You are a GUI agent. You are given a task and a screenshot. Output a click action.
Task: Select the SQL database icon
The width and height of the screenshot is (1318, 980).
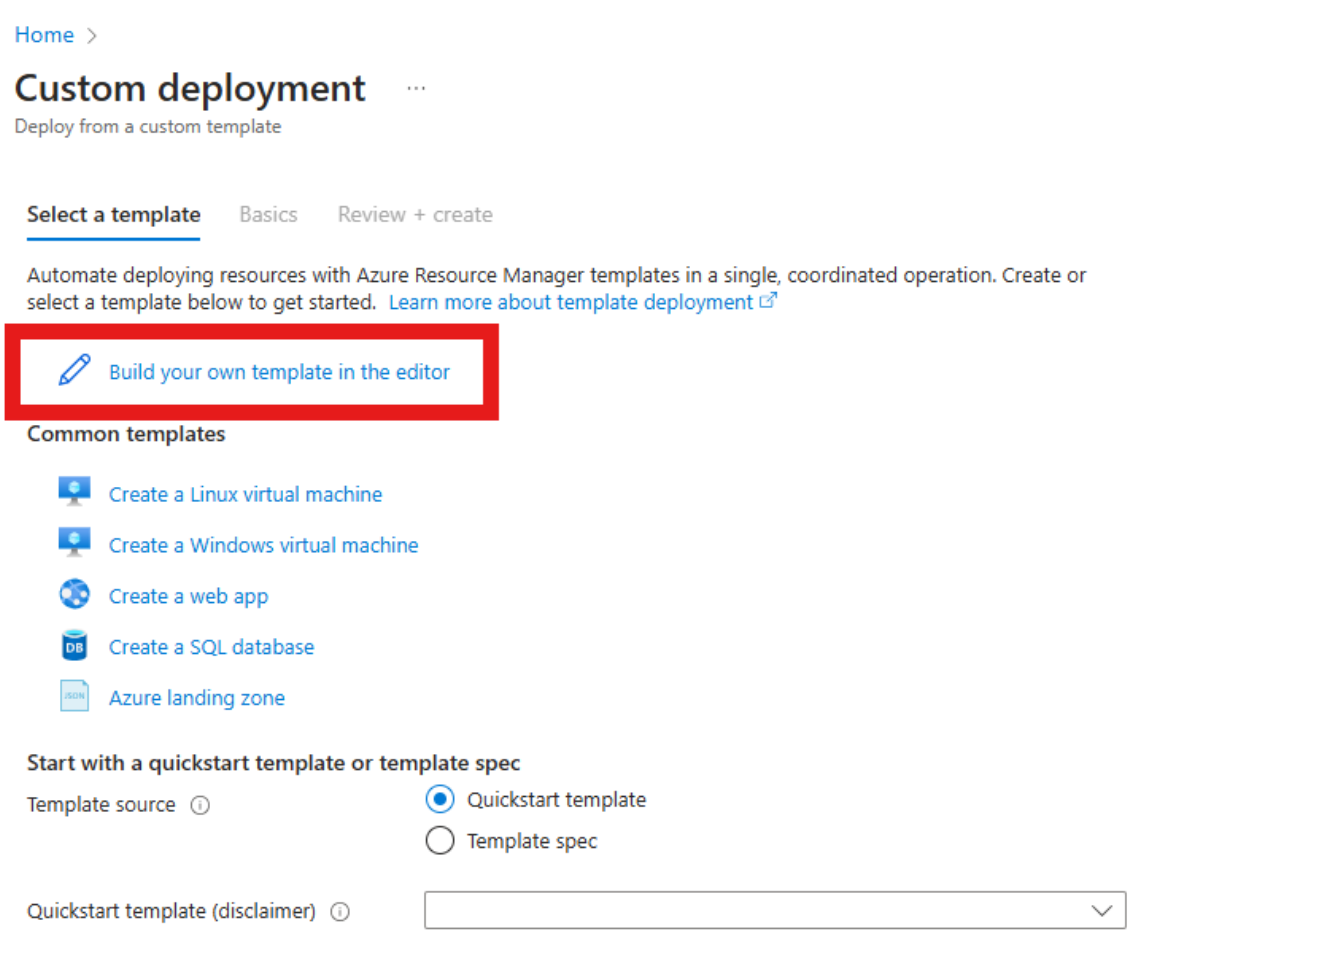click(x=73, y=645)
